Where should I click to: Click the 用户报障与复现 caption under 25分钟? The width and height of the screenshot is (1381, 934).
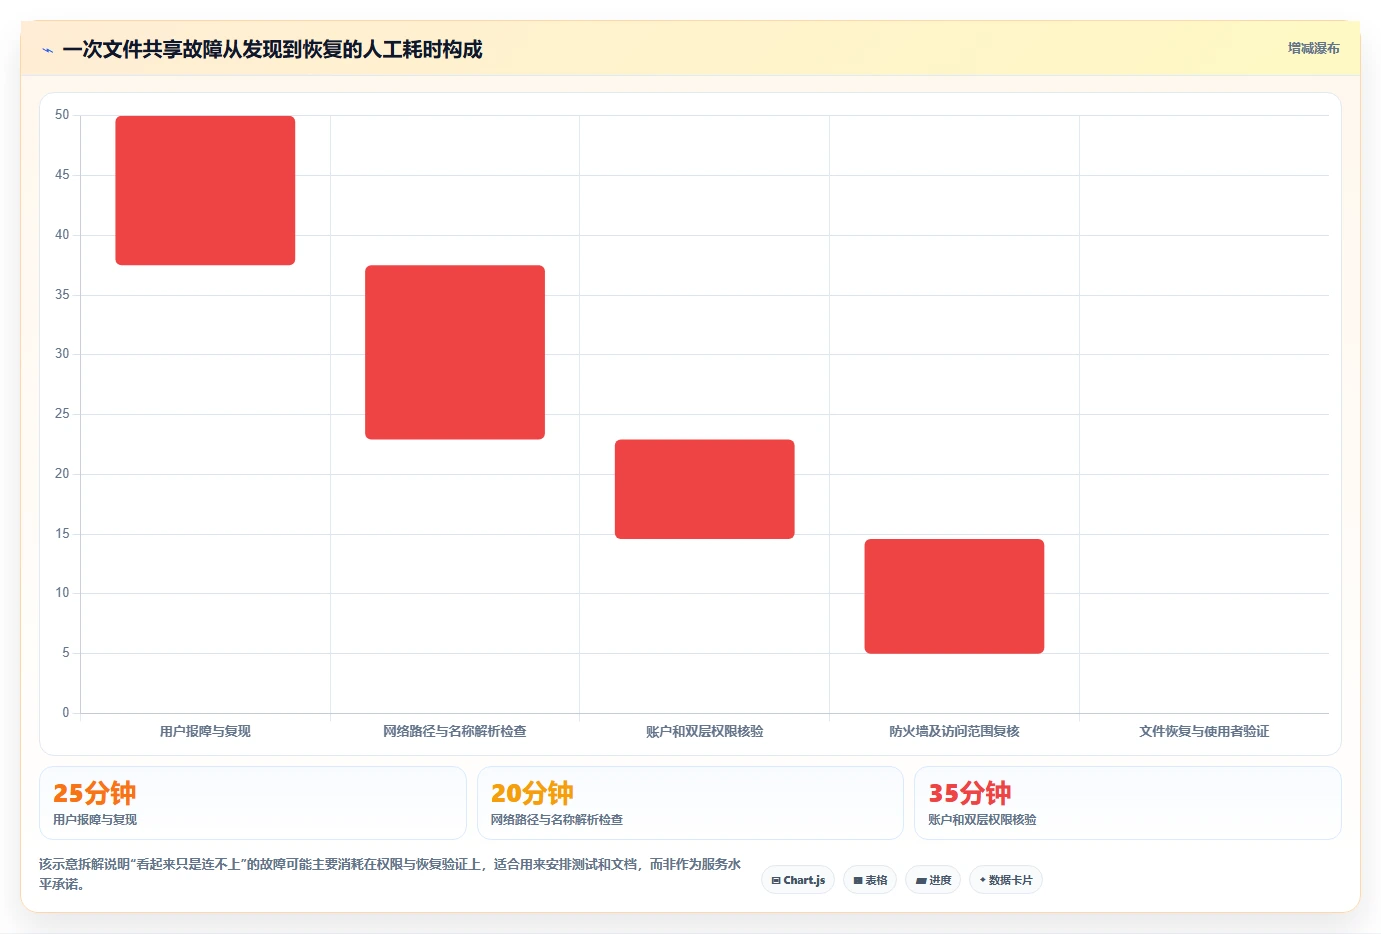[x=95, y=820]
